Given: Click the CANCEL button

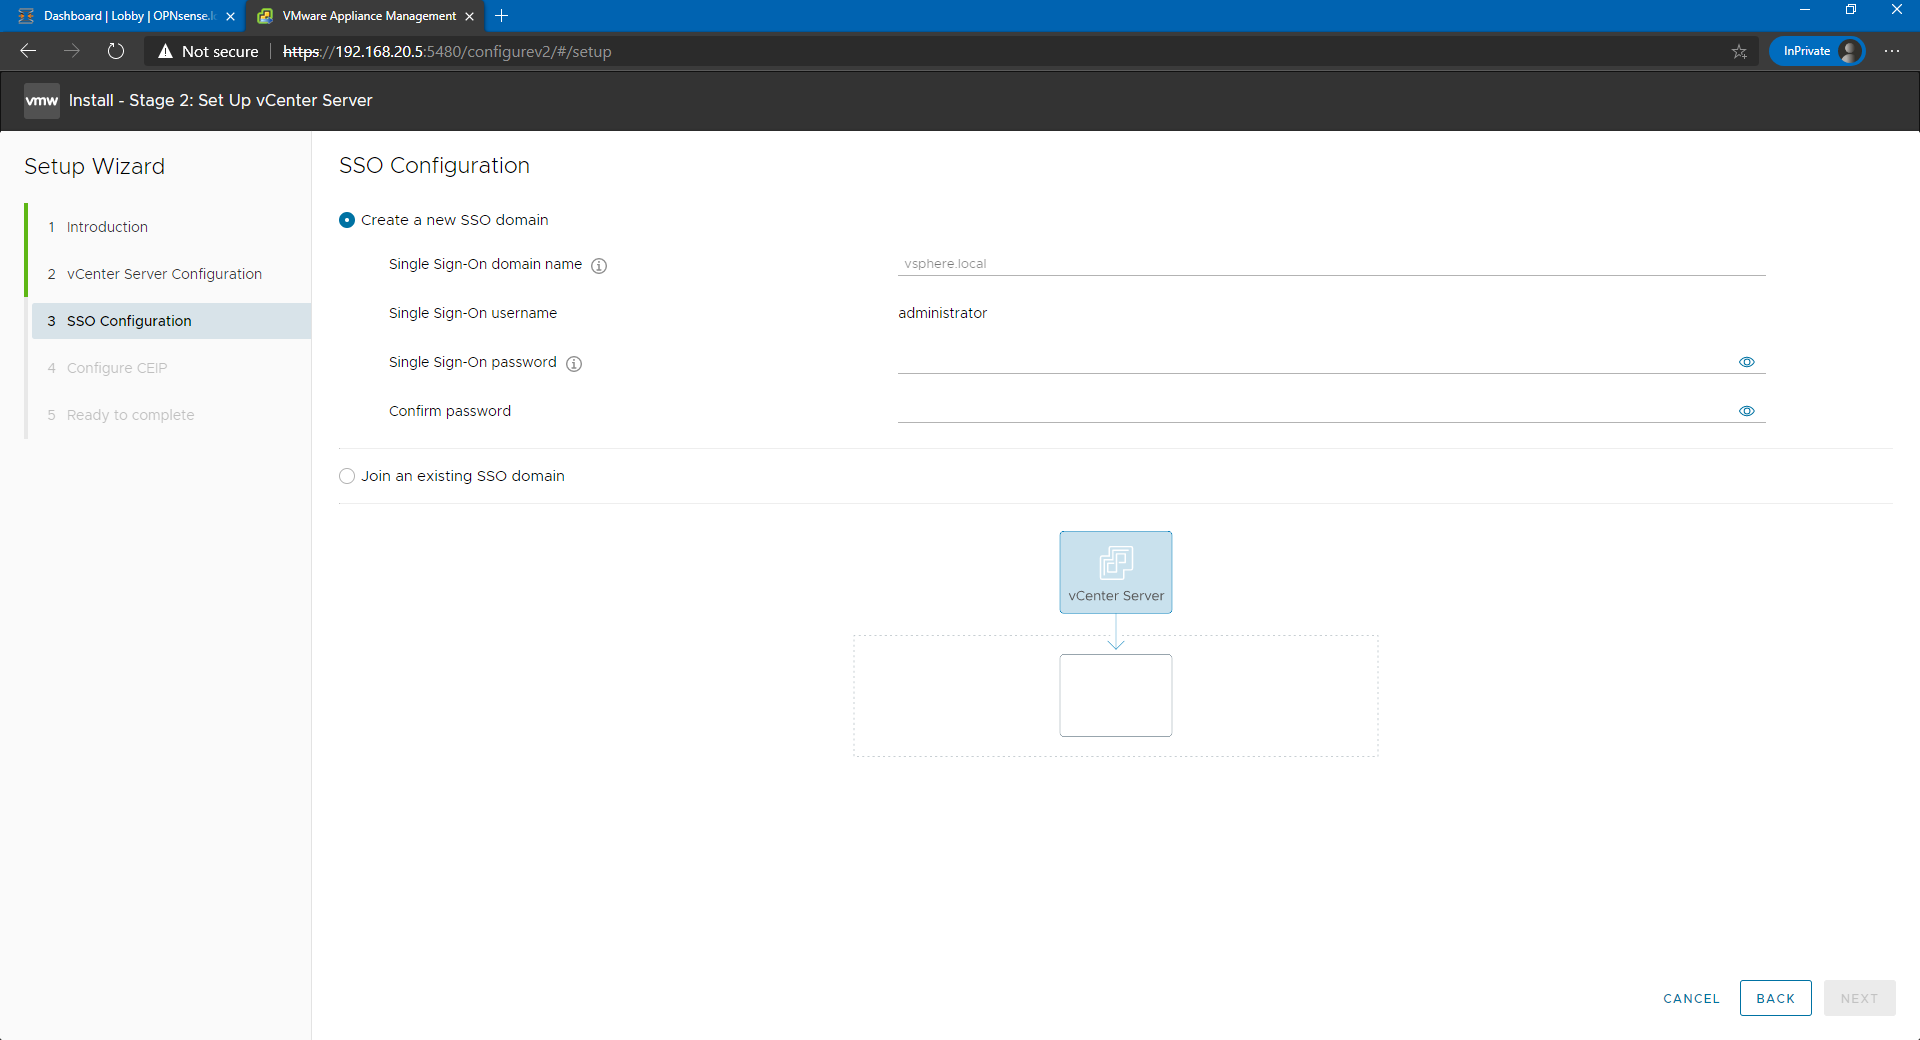Looking at the screenshot, I should [1691, 998].
